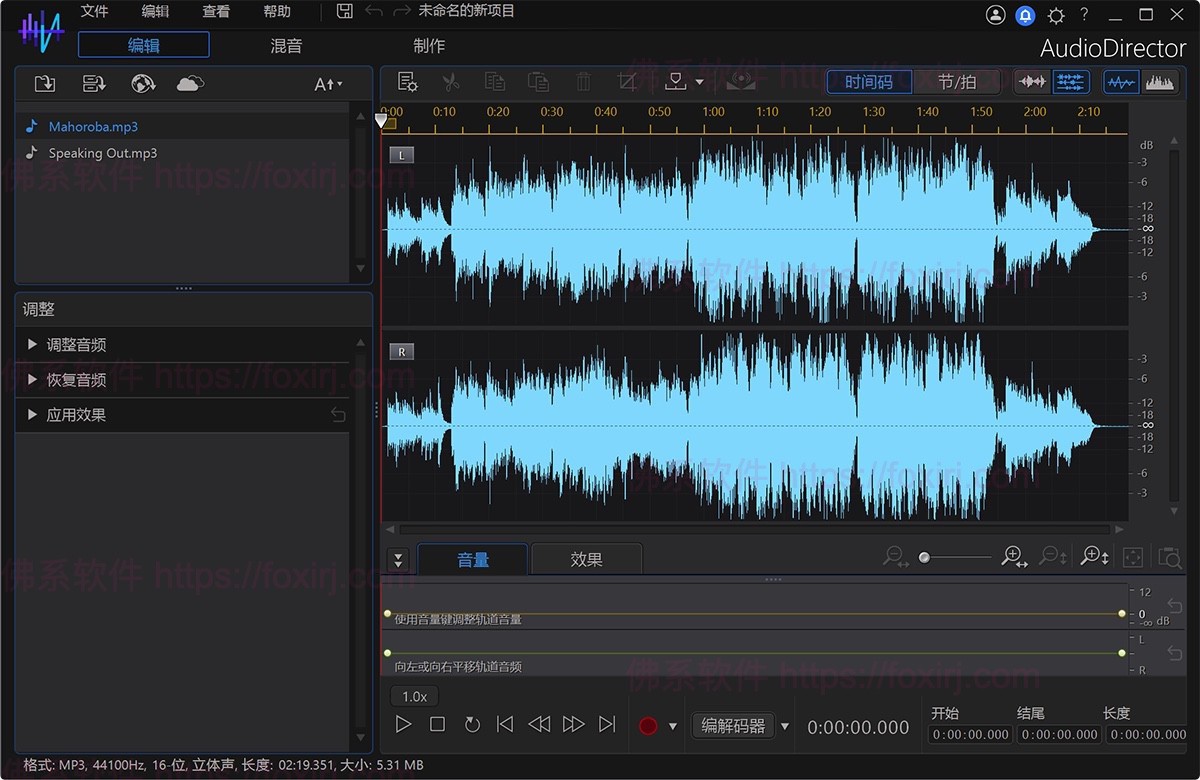Click the project settings icon on toolbar
The width and height of the screenshot is (1200, 780).
tap(408, 82)
